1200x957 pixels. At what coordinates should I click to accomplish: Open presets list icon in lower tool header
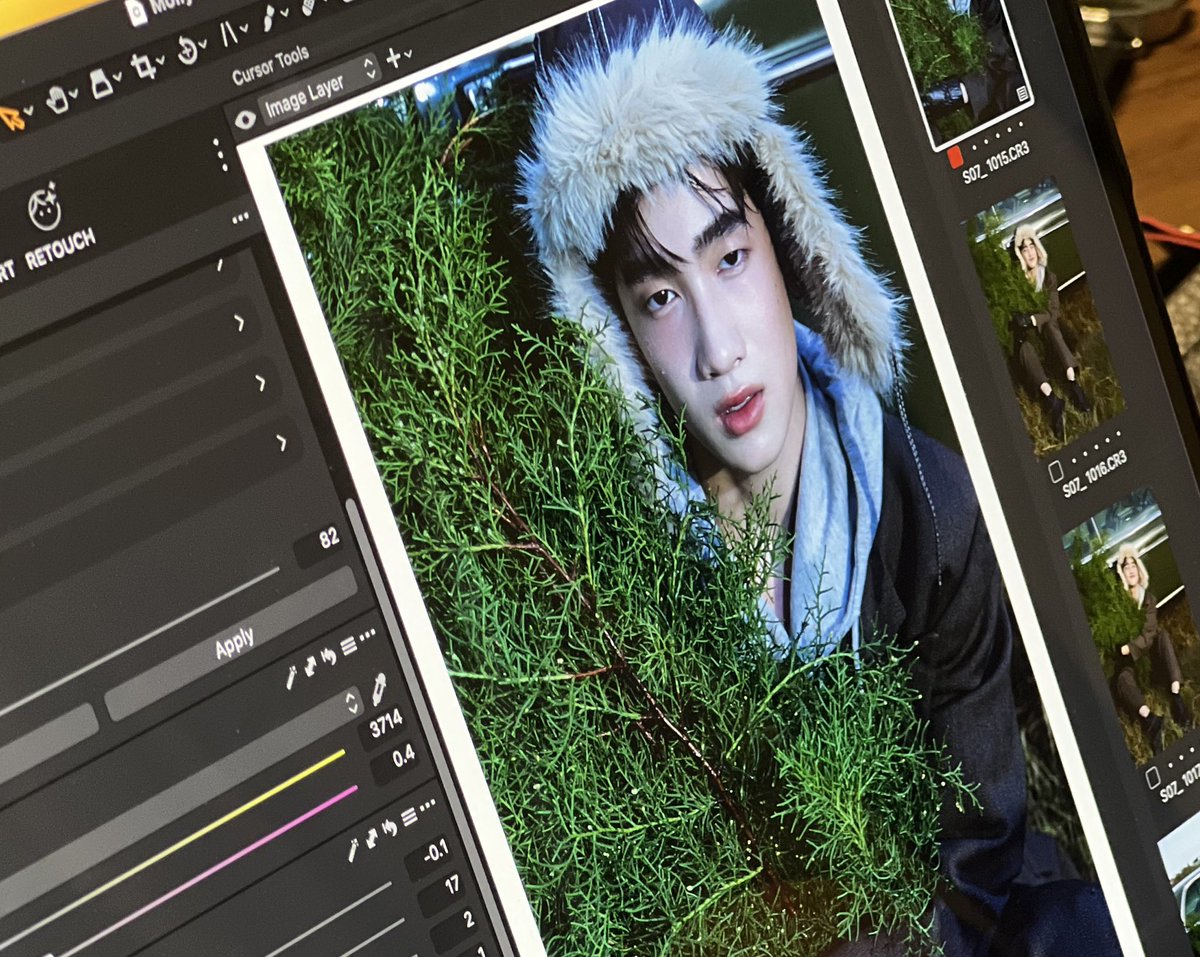click(x=408, y=817)
